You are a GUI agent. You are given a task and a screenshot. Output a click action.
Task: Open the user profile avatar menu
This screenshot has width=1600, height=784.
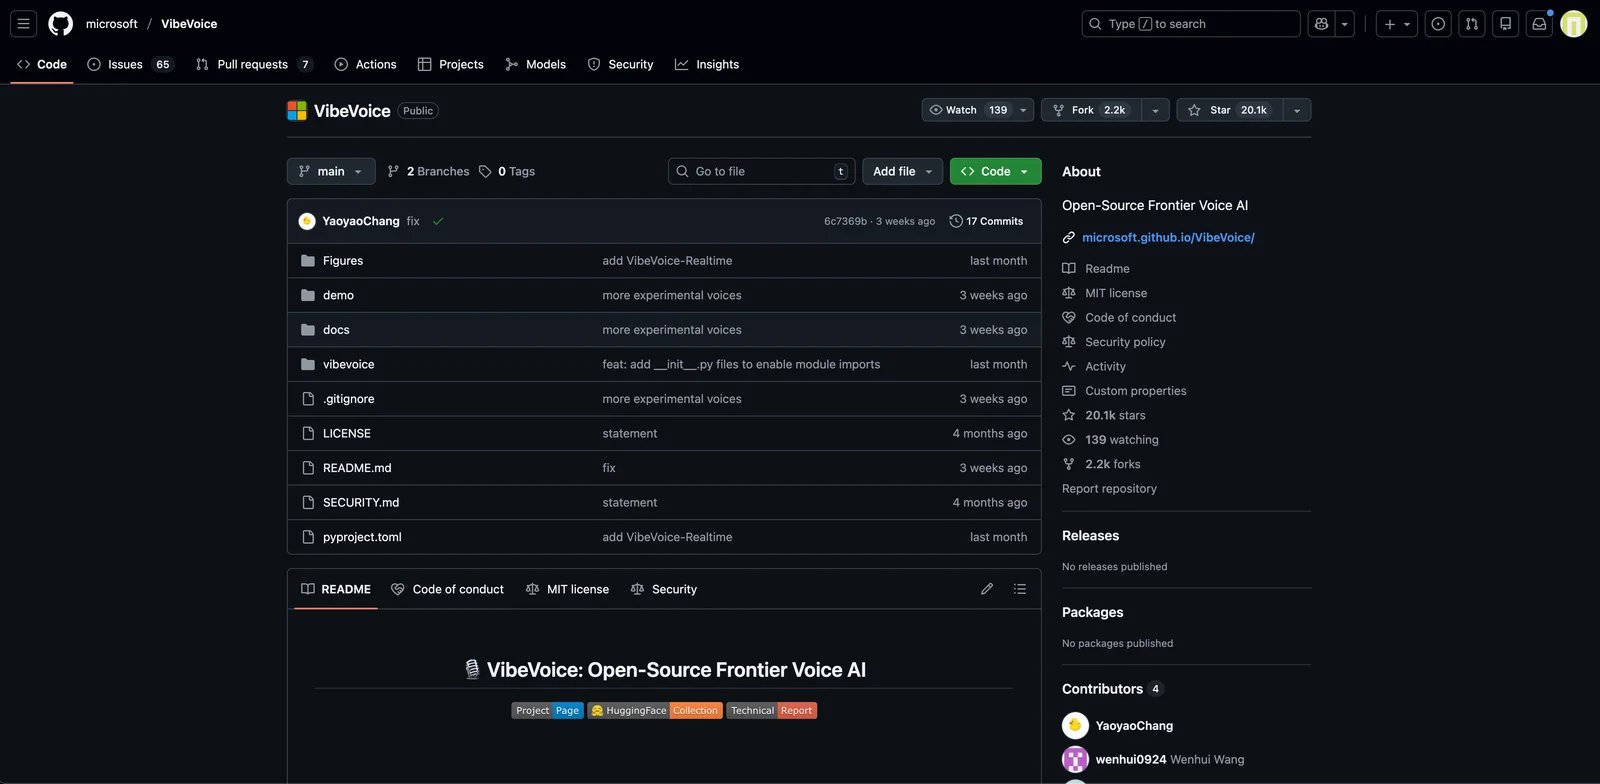pos(1574,24)
